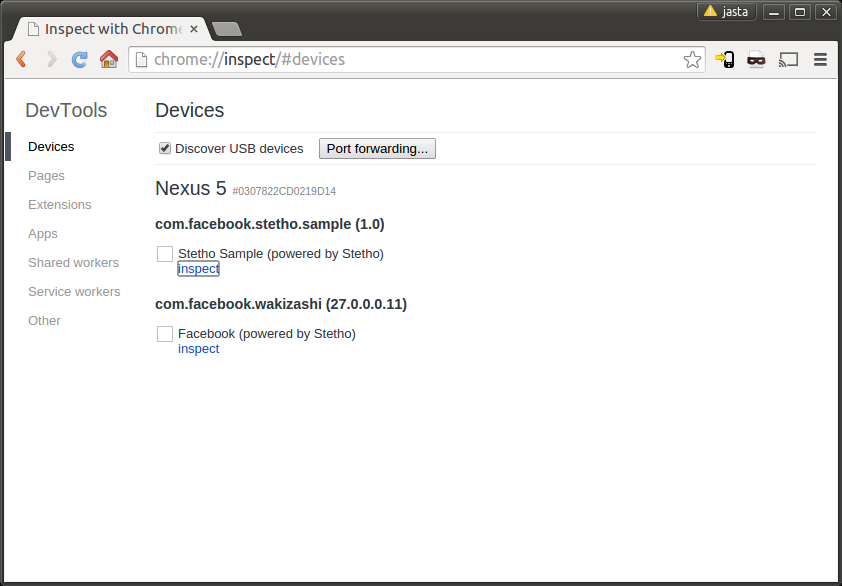This screenshot has width=842, height=586.
Task: Click inside the address bar
Action: pyautogui.click(x=400, y=59)
